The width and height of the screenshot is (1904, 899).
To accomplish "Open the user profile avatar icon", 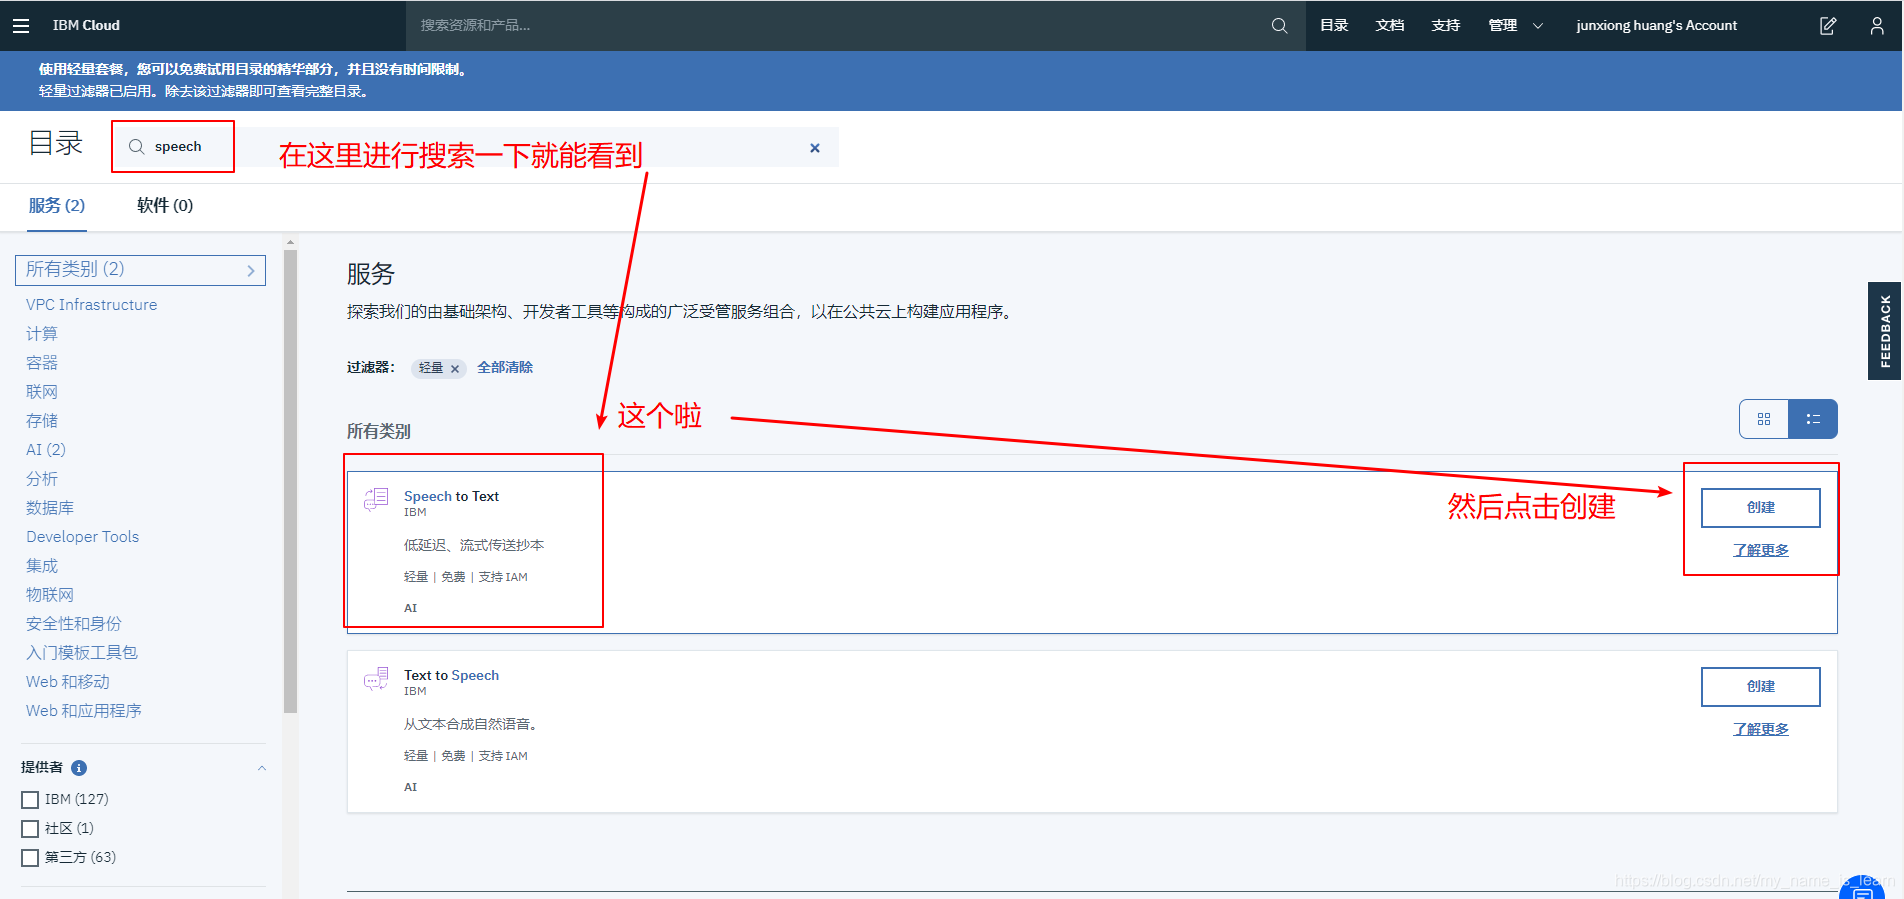I will pos(1877,26).
